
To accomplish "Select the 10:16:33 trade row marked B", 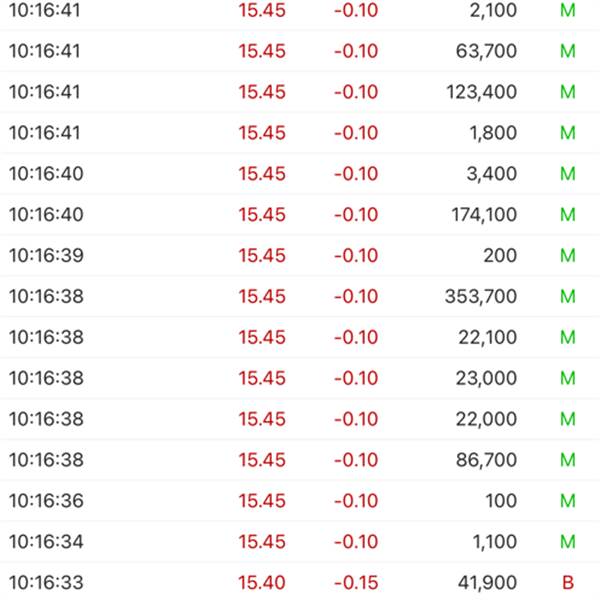I will (300, 582).
